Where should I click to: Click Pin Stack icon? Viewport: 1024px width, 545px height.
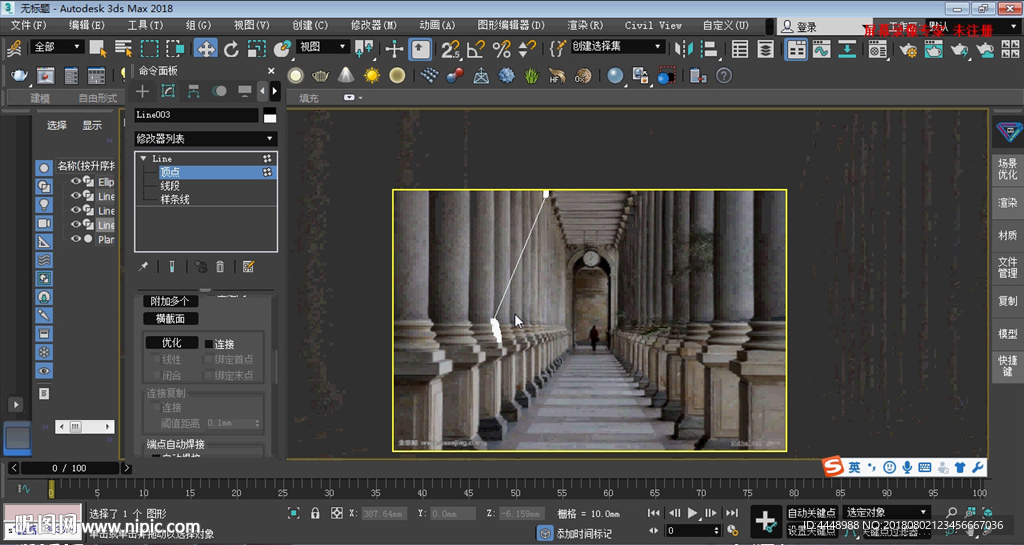144,266
